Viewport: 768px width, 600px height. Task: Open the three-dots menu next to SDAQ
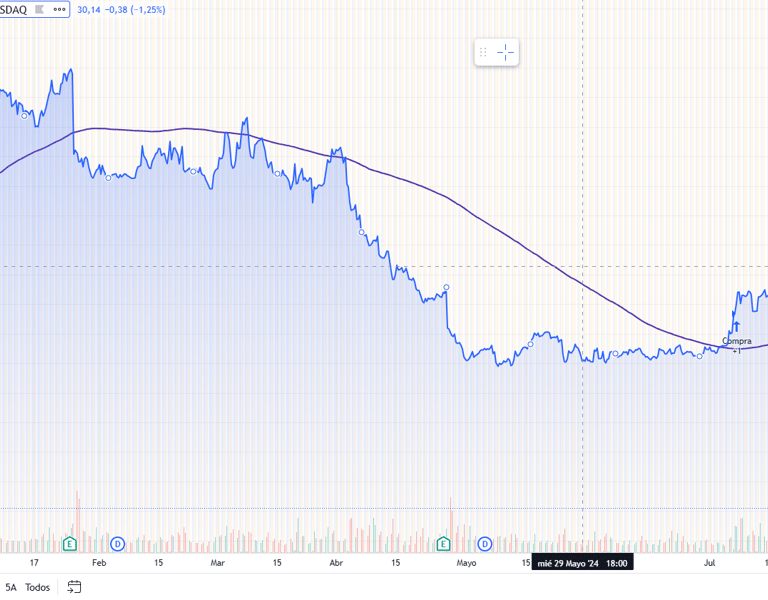point(59,9)
